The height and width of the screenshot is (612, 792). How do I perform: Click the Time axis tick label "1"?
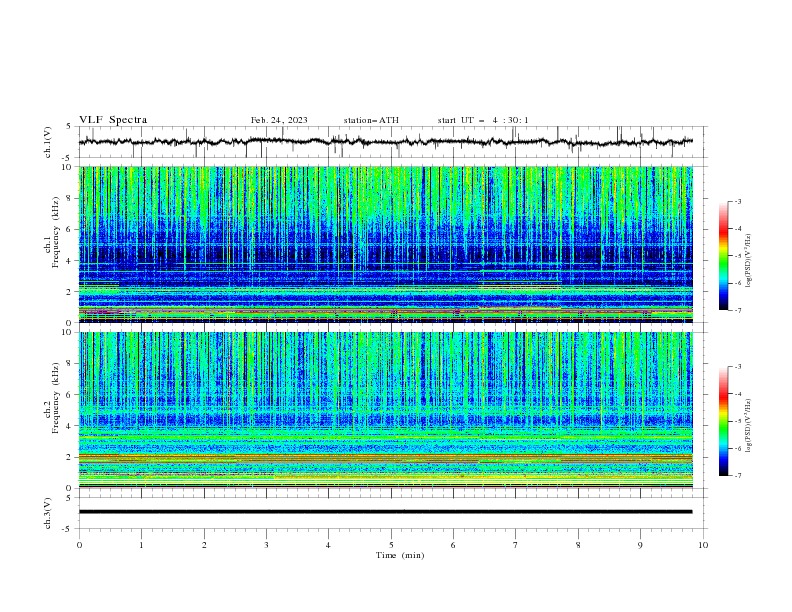point(141,545)
